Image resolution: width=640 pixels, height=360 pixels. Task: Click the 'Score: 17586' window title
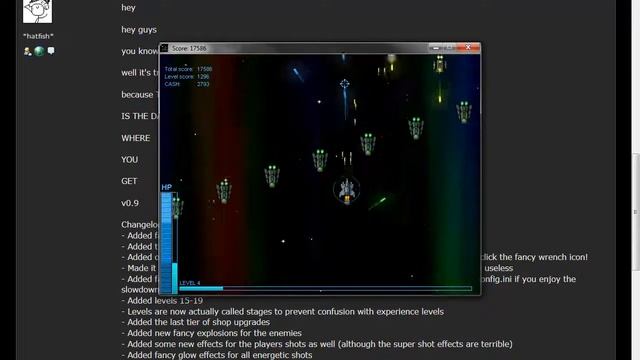(189, 48)
